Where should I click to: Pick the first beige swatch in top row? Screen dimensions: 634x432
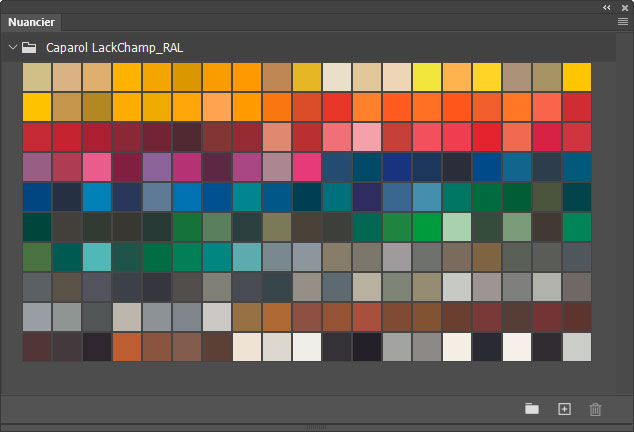click(x=37, y=77)
